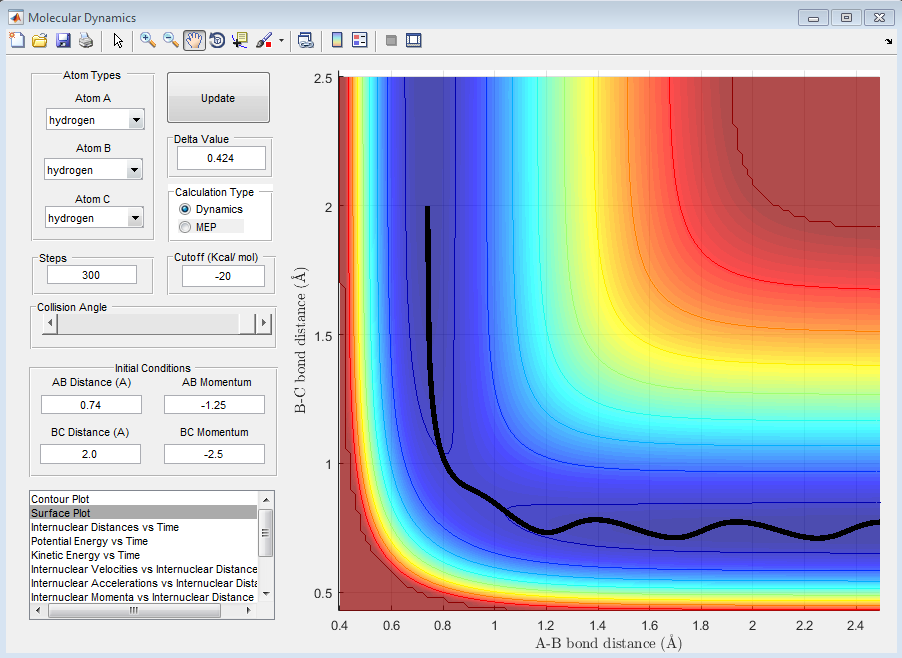Click the Cutoff field showing -20
This screenshot has width=902, height=658.
(x=223, y=276)
